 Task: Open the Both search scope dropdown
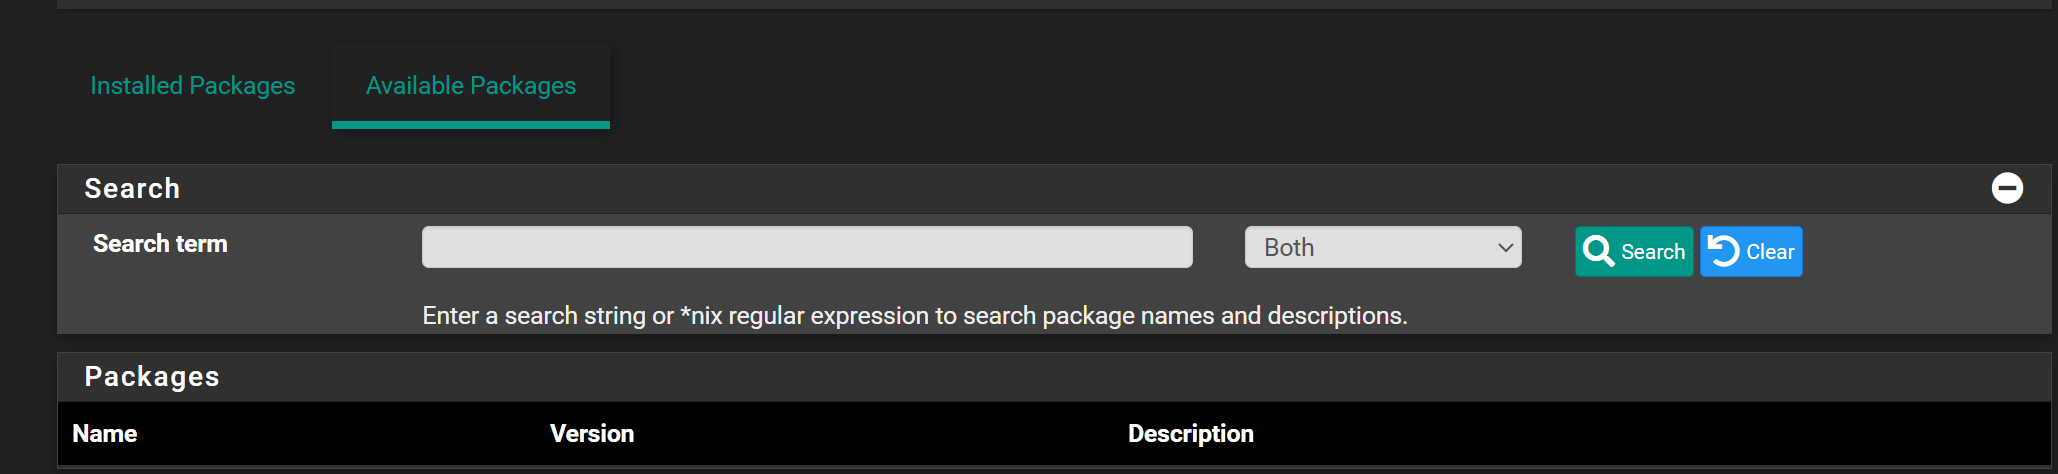tap(1383, 247)
